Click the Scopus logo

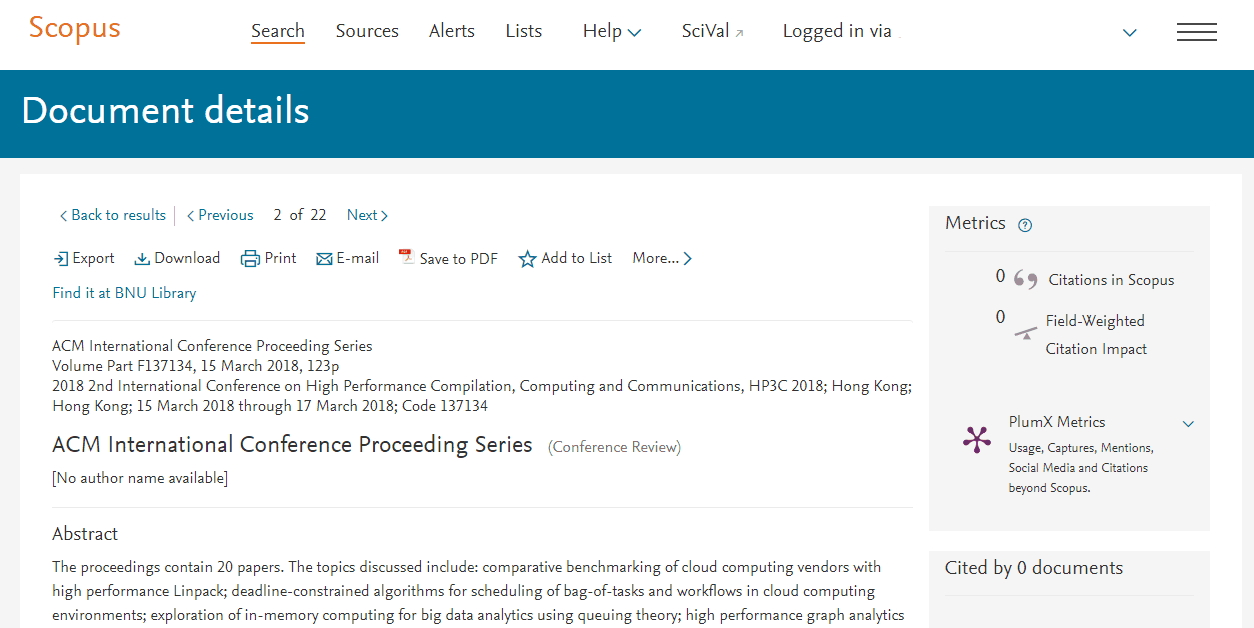(x=74, y=29)
